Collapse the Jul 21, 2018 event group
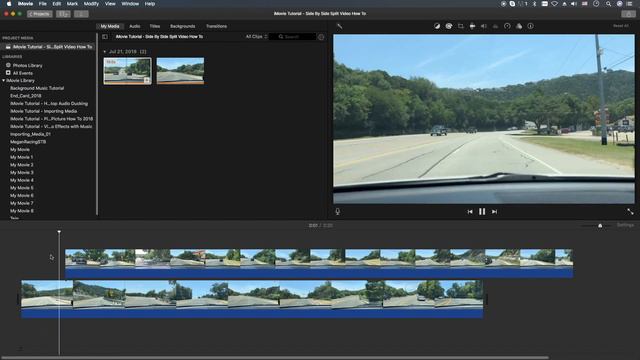 point(104,52)
